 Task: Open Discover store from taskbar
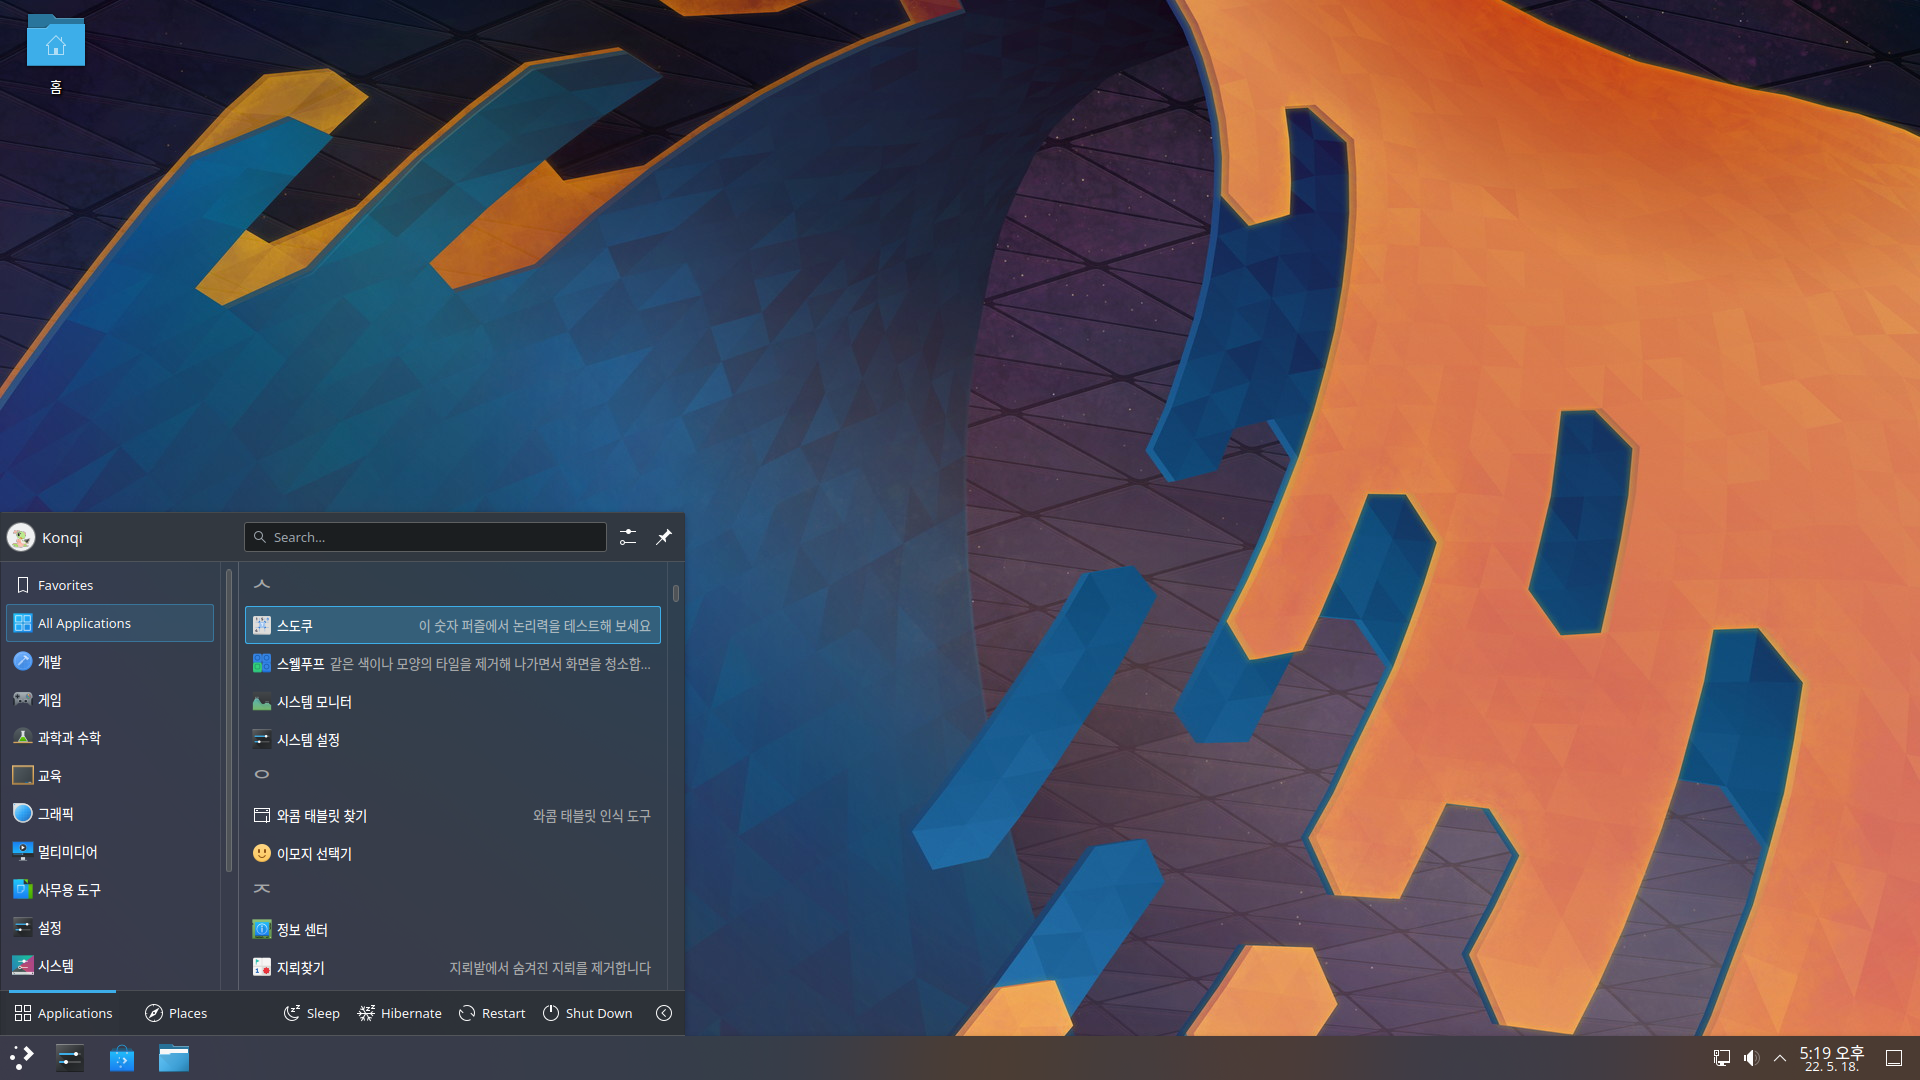pos(122,1058)
